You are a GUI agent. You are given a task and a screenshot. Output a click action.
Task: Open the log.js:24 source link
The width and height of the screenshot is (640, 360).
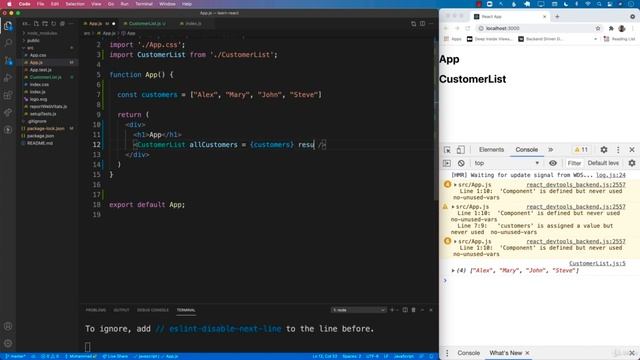pos(611,175)
